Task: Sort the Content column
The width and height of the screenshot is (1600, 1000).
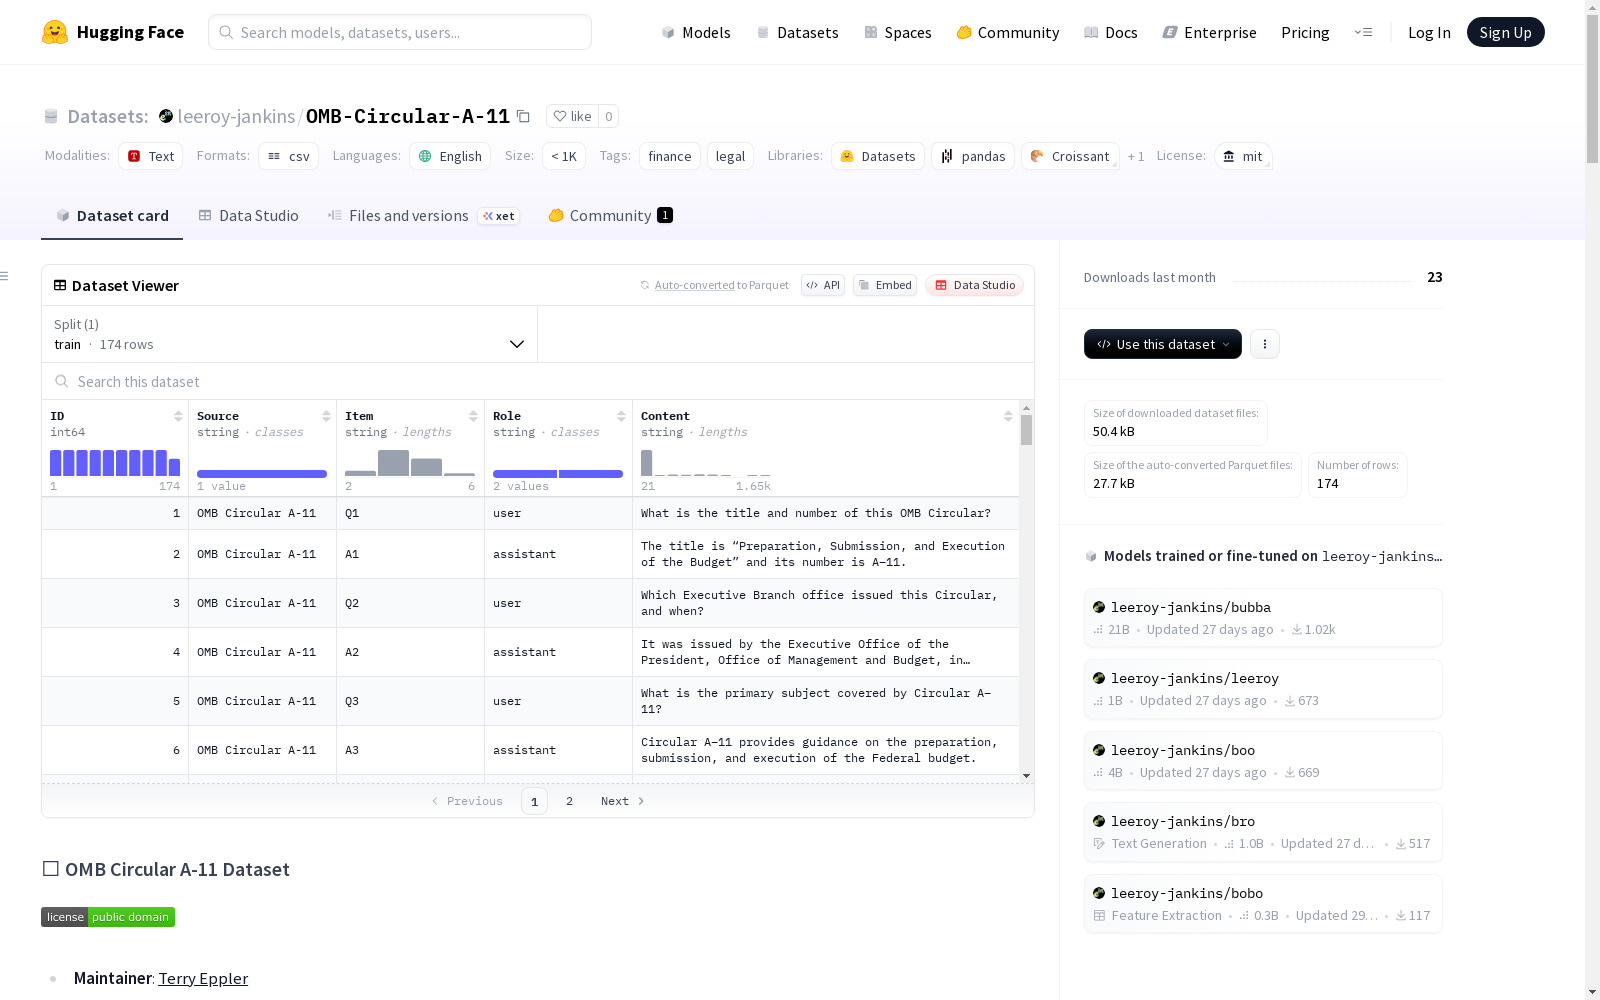Action: [1008, 416]
